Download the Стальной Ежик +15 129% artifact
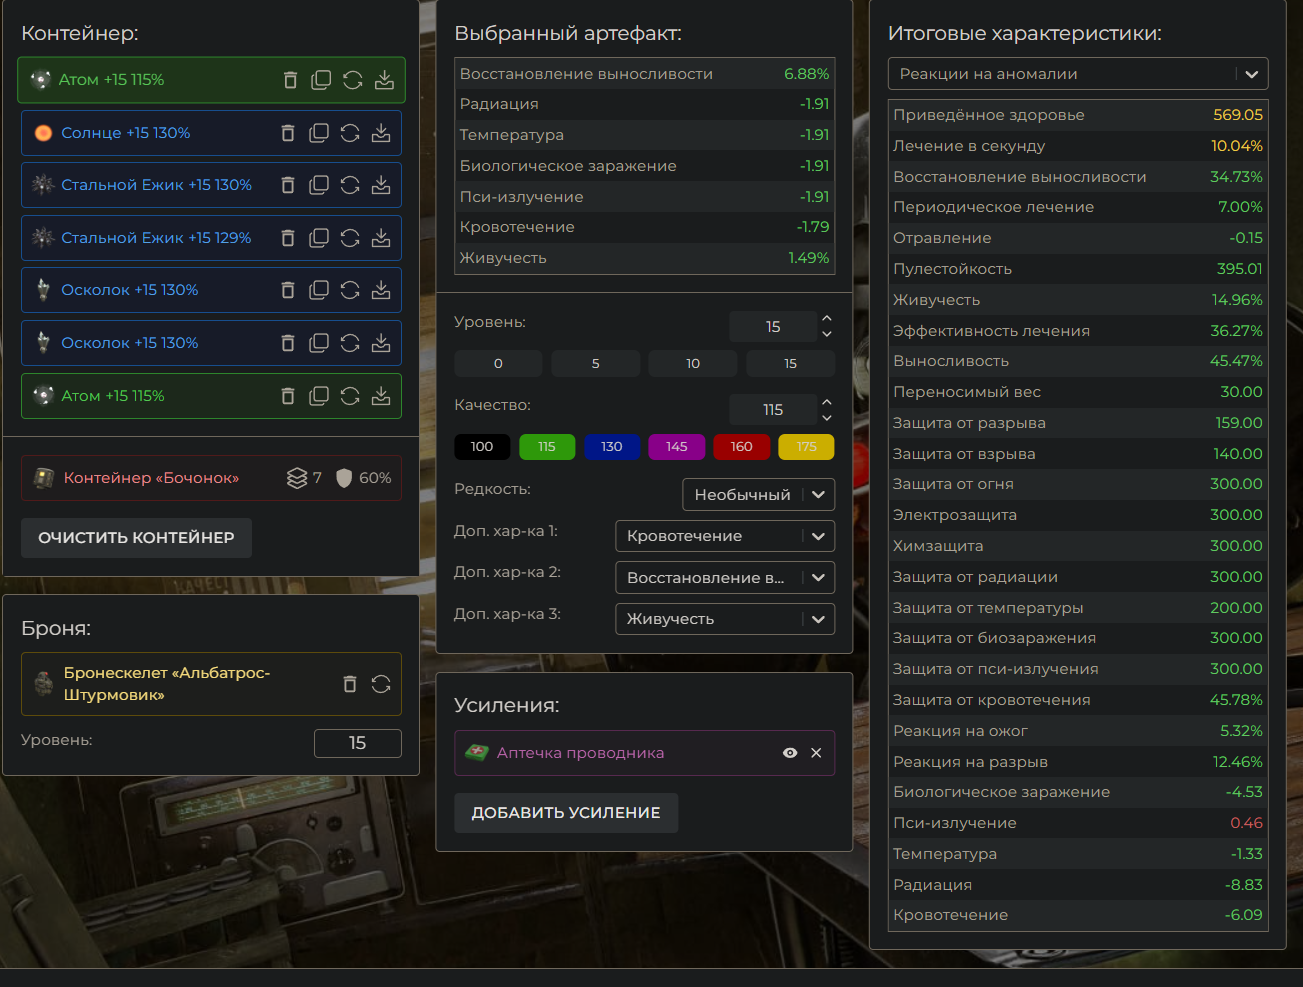This screenshot has width=1303, height=987. (x=381, y=238)
